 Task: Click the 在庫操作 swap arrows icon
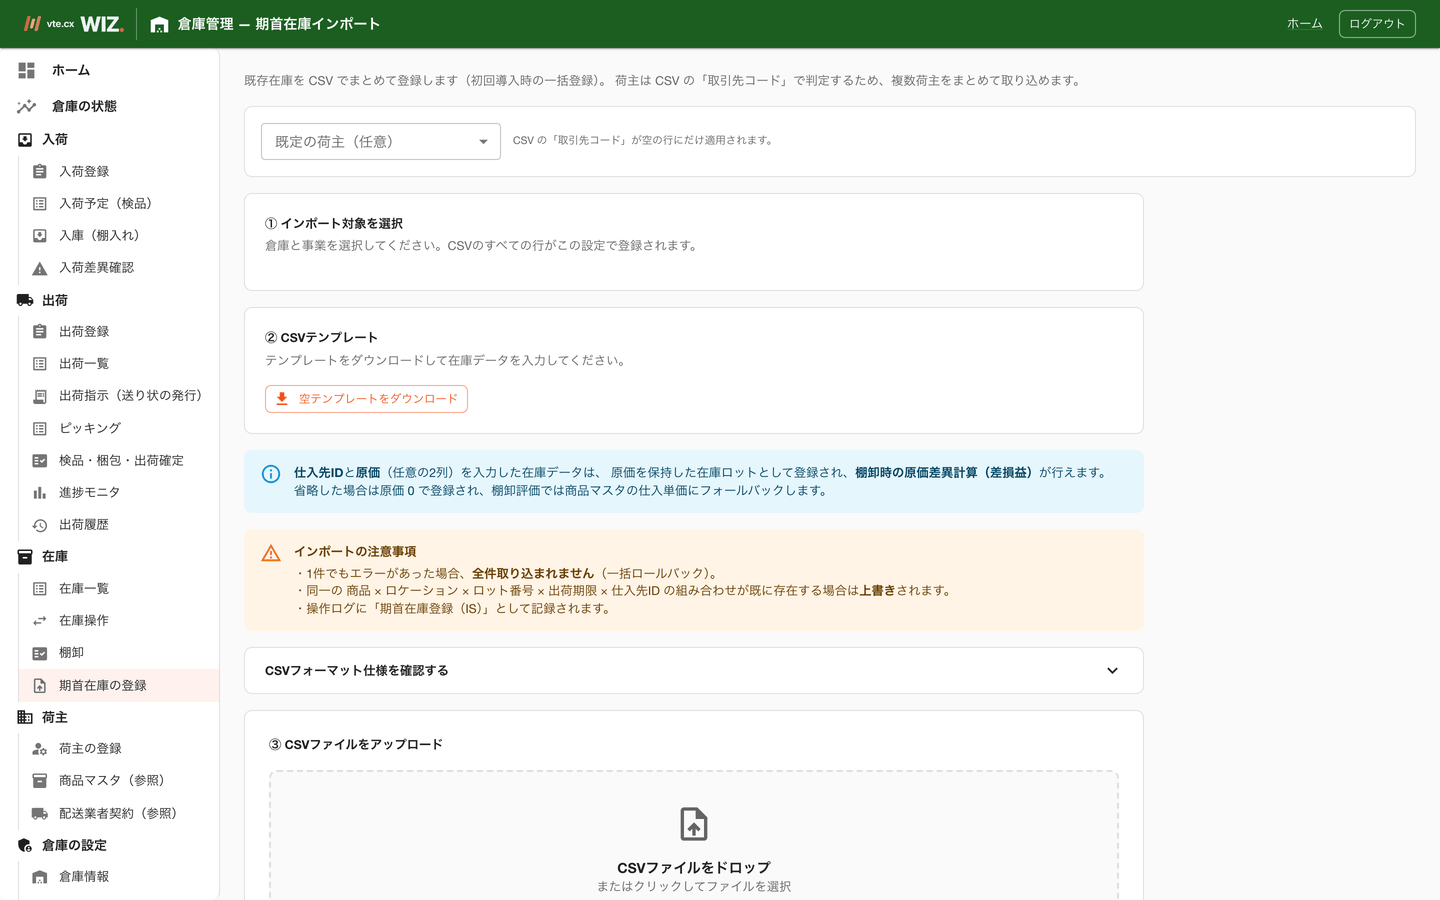pos(40,621)
